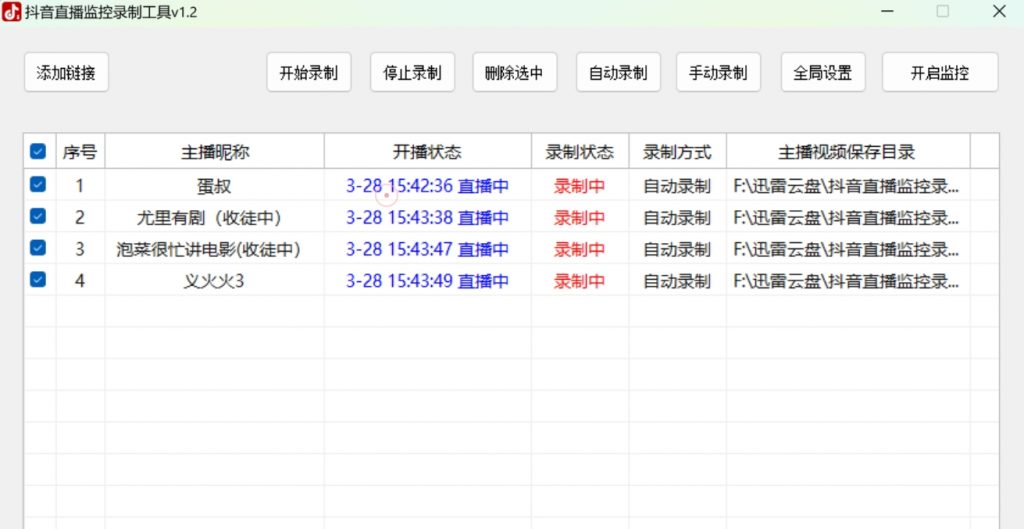
Task: Toggle checkbox for row 2 尤里有剧
Action: (x=38, y=216)
